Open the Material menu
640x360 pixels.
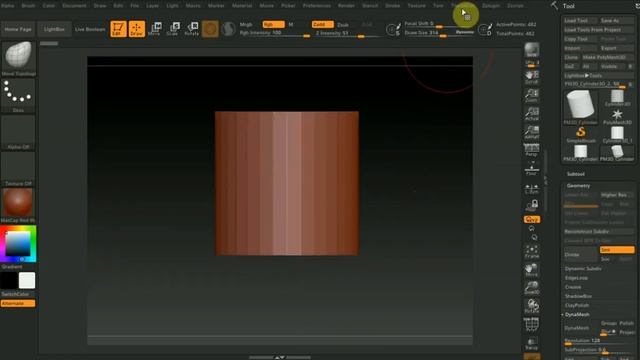pos(242,6)
